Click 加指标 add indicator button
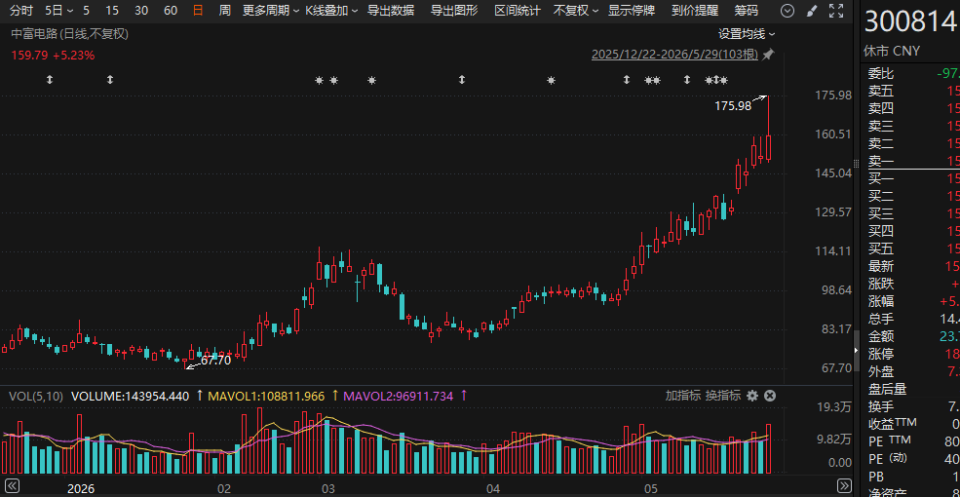 [683, 396]
